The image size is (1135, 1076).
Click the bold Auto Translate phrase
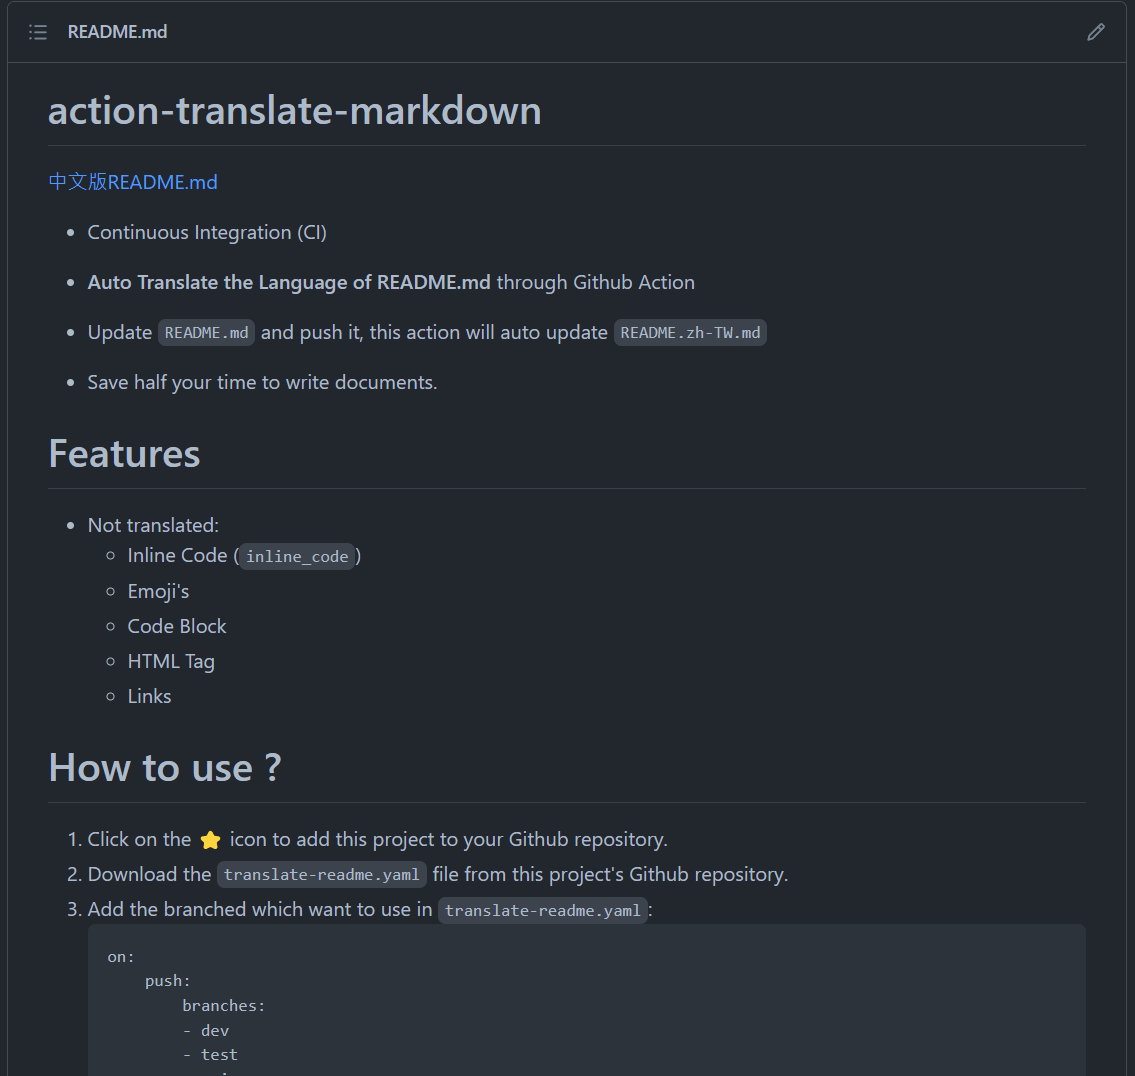[289, 282]
